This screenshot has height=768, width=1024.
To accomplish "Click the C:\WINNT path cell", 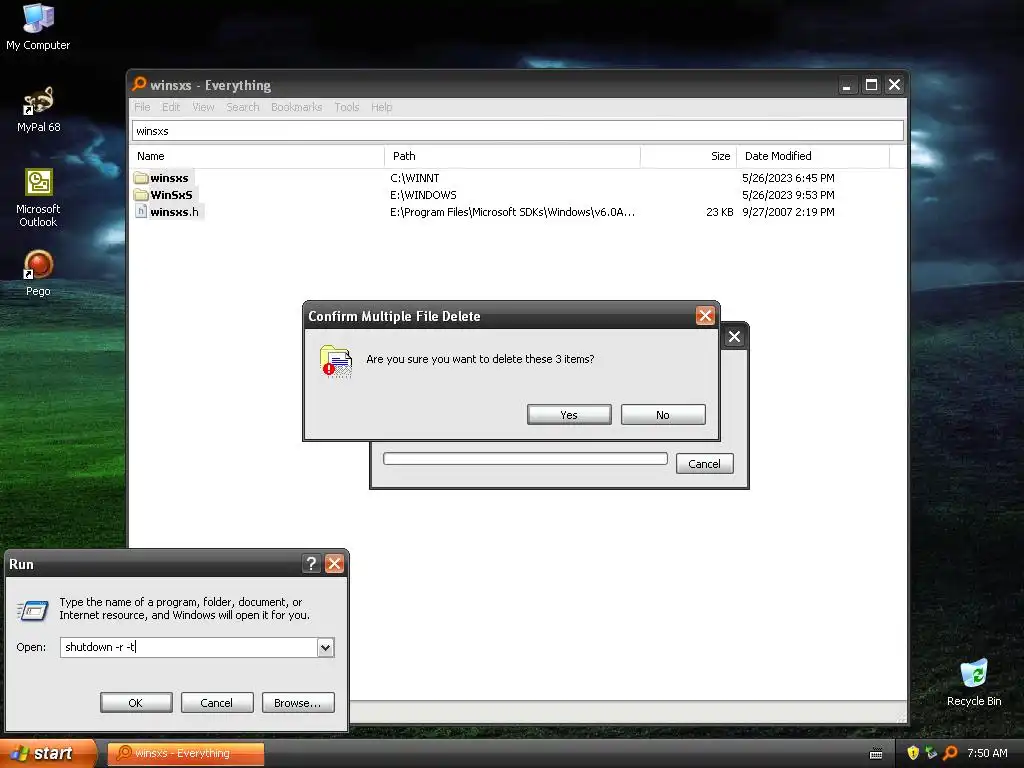I will [415, 178].
